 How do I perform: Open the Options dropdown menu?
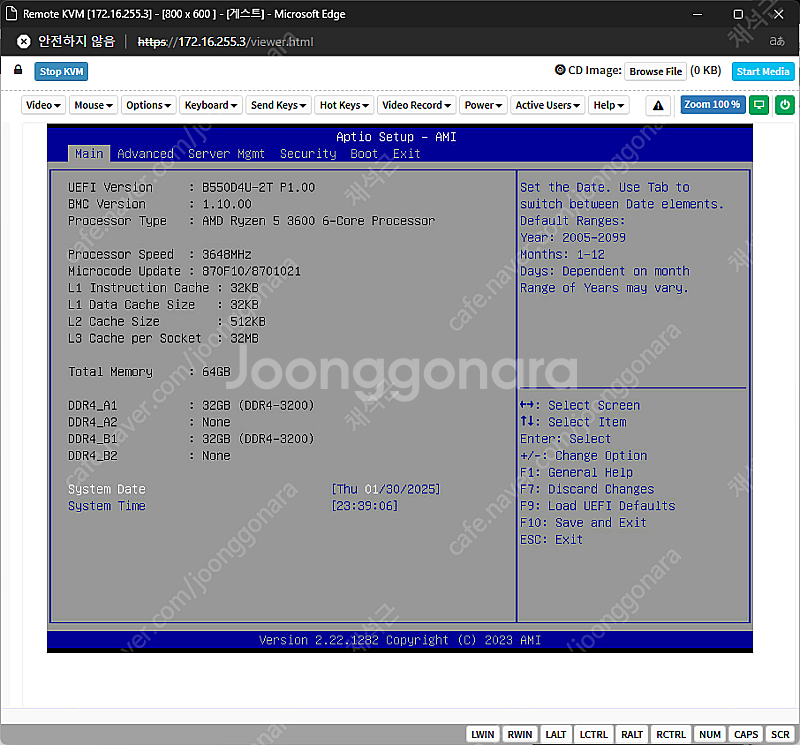(x=148, y=105)
